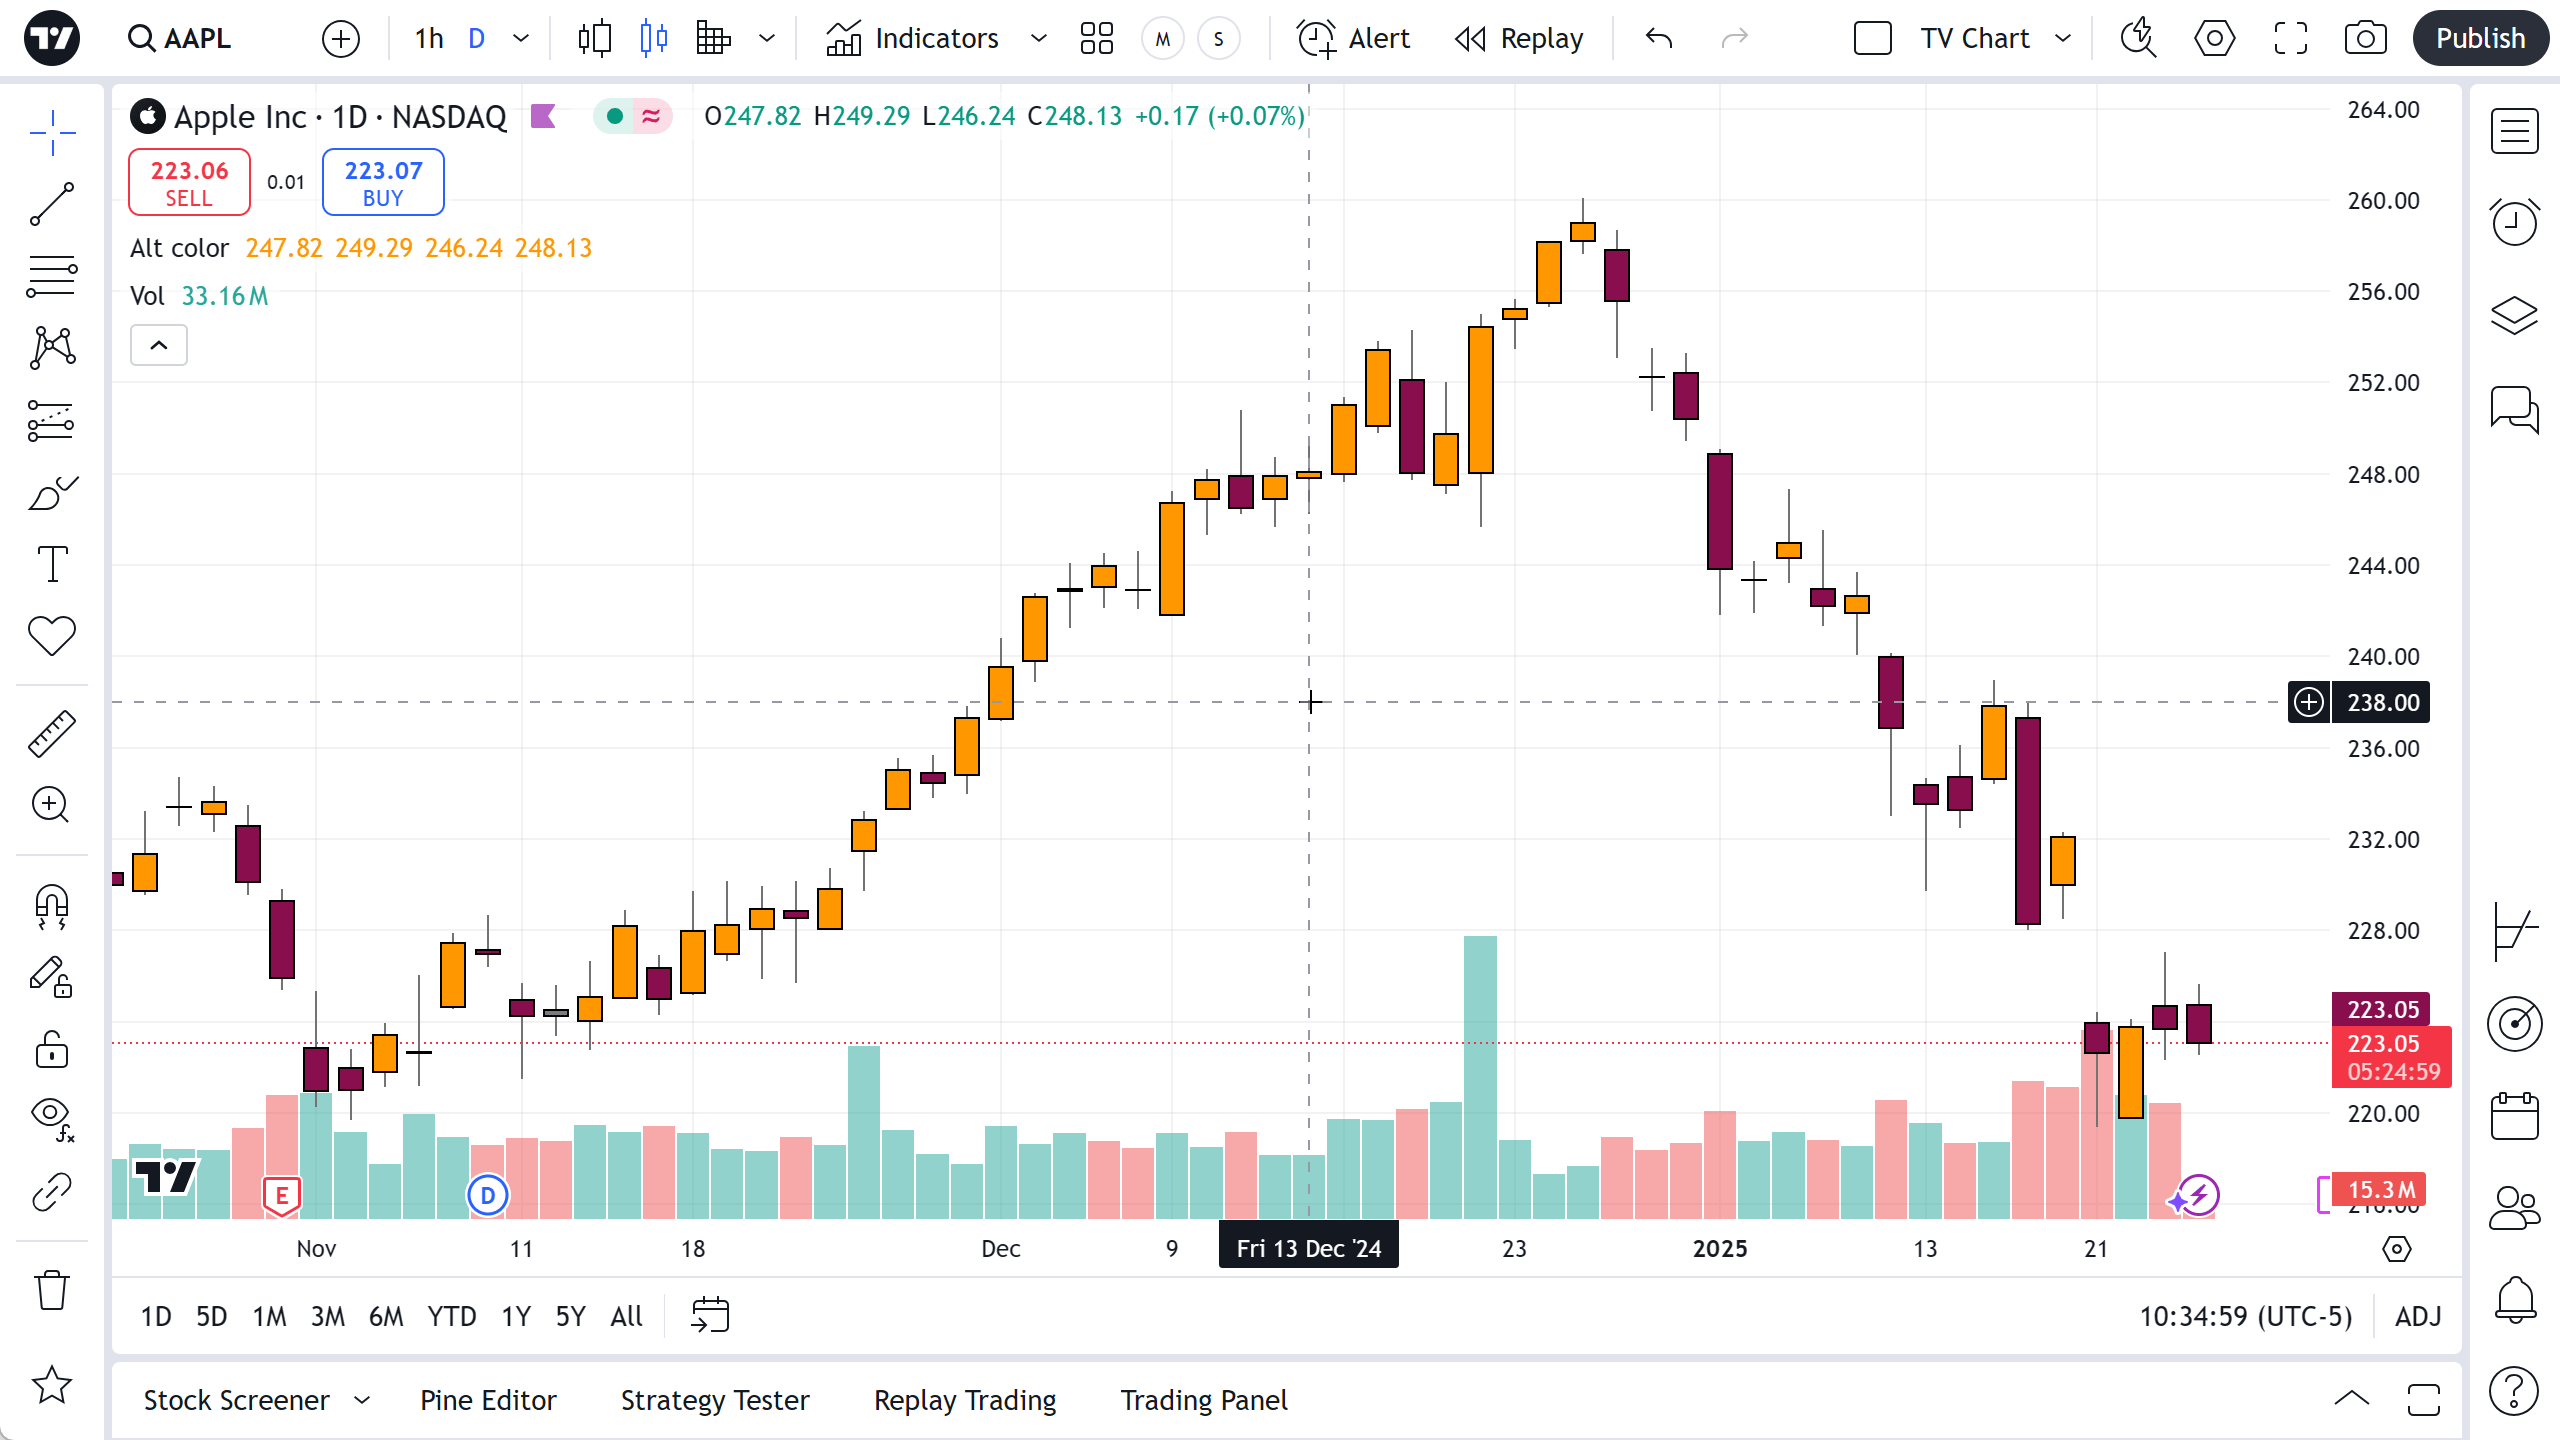Open the alerts clock icon in right sidebar
This screenshot has height=1440, width=2560.
[2514, 221]
